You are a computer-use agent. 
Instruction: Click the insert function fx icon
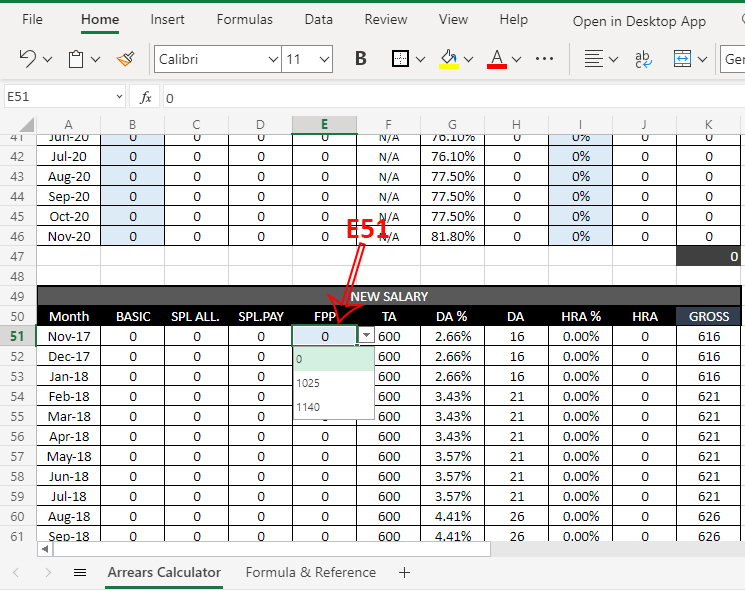145,97
